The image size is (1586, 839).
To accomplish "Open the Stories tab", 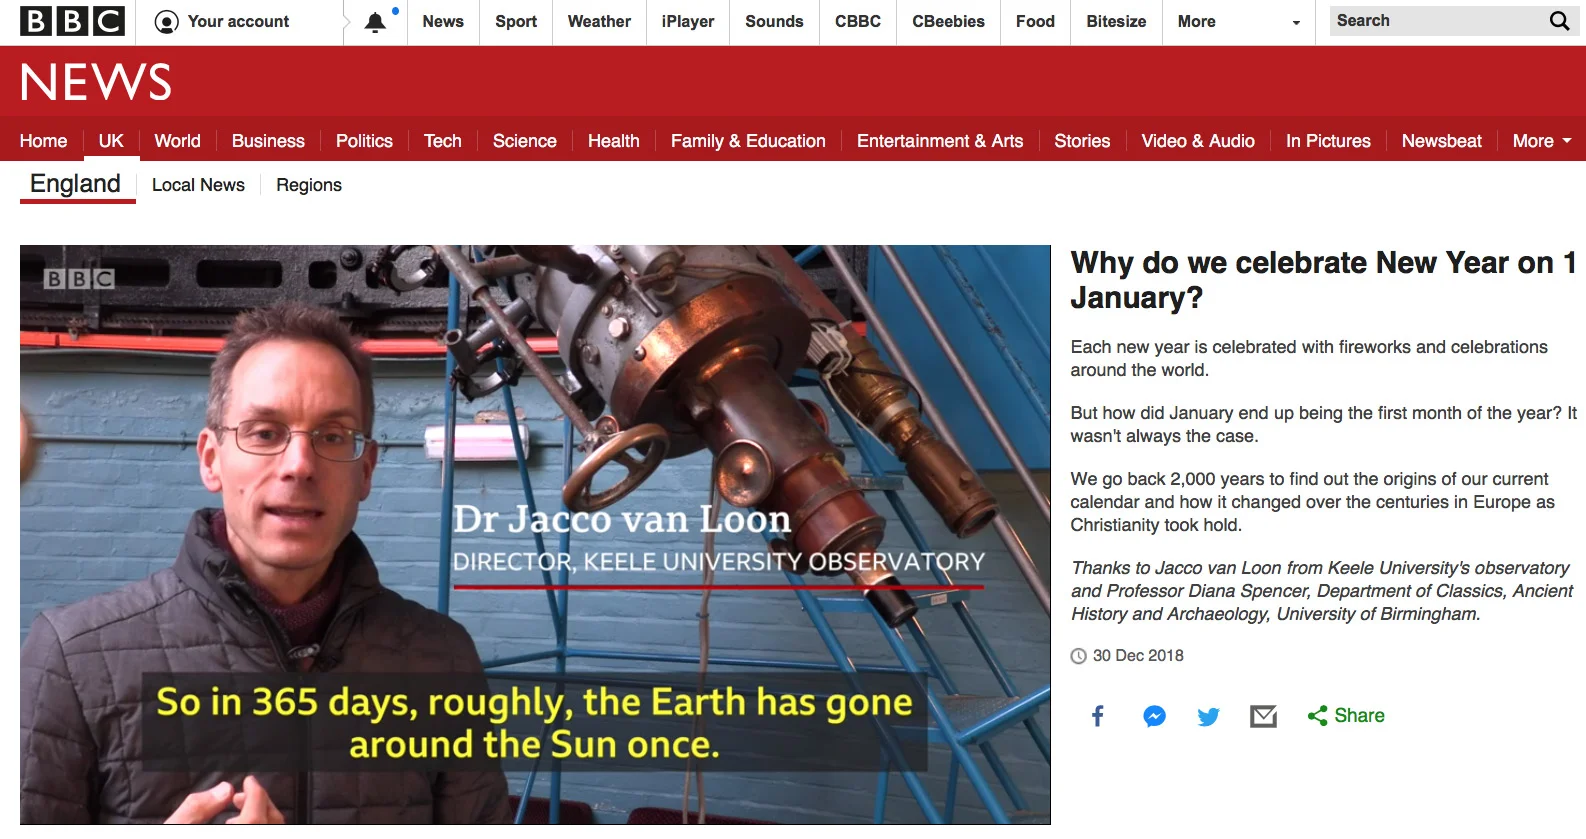I will 1082,141.
